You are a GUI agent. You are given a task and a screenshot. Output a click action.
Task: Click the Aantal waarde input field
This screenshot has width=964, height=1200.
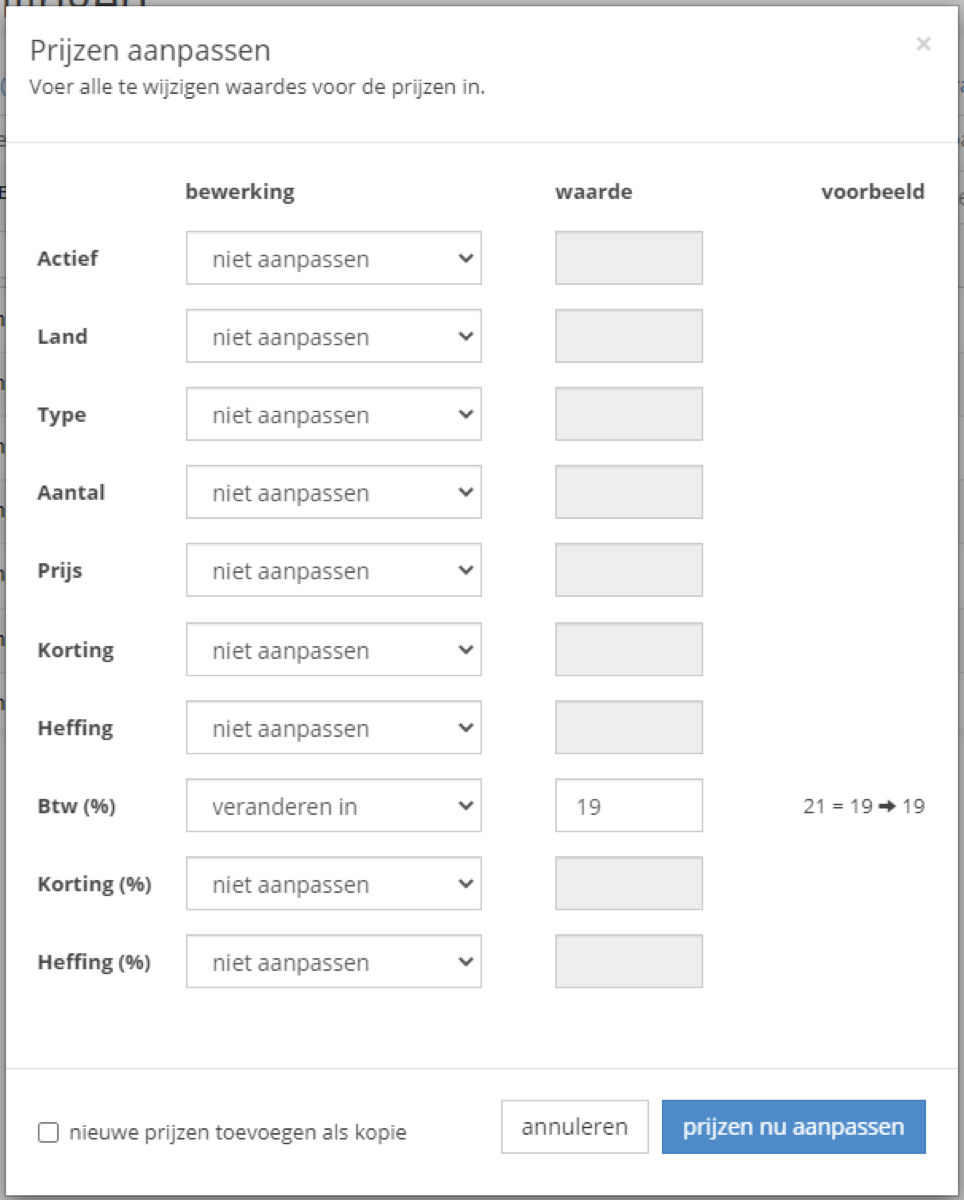(629, 492)
